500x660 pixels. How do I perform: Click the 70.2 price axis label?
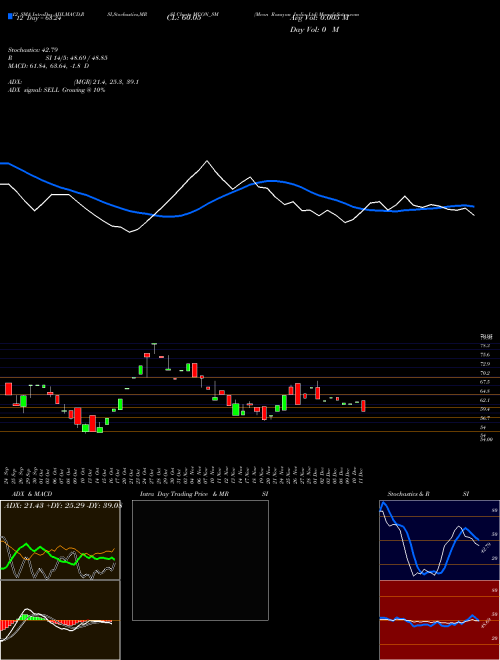485,373
